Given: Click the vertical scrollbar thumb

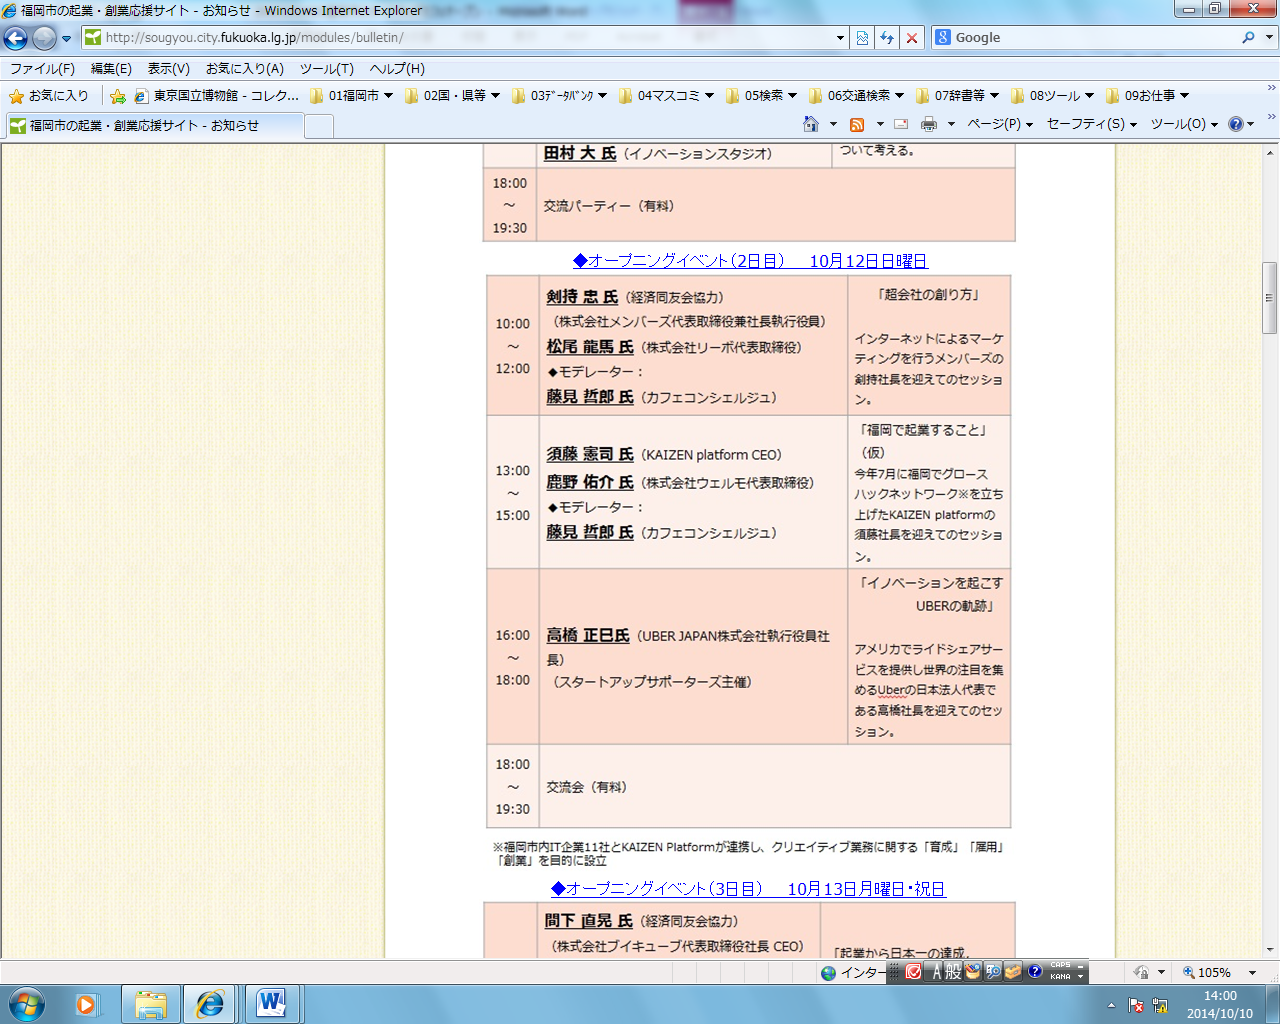Looking at the screenshot, I should click(x=1270, y=297).
